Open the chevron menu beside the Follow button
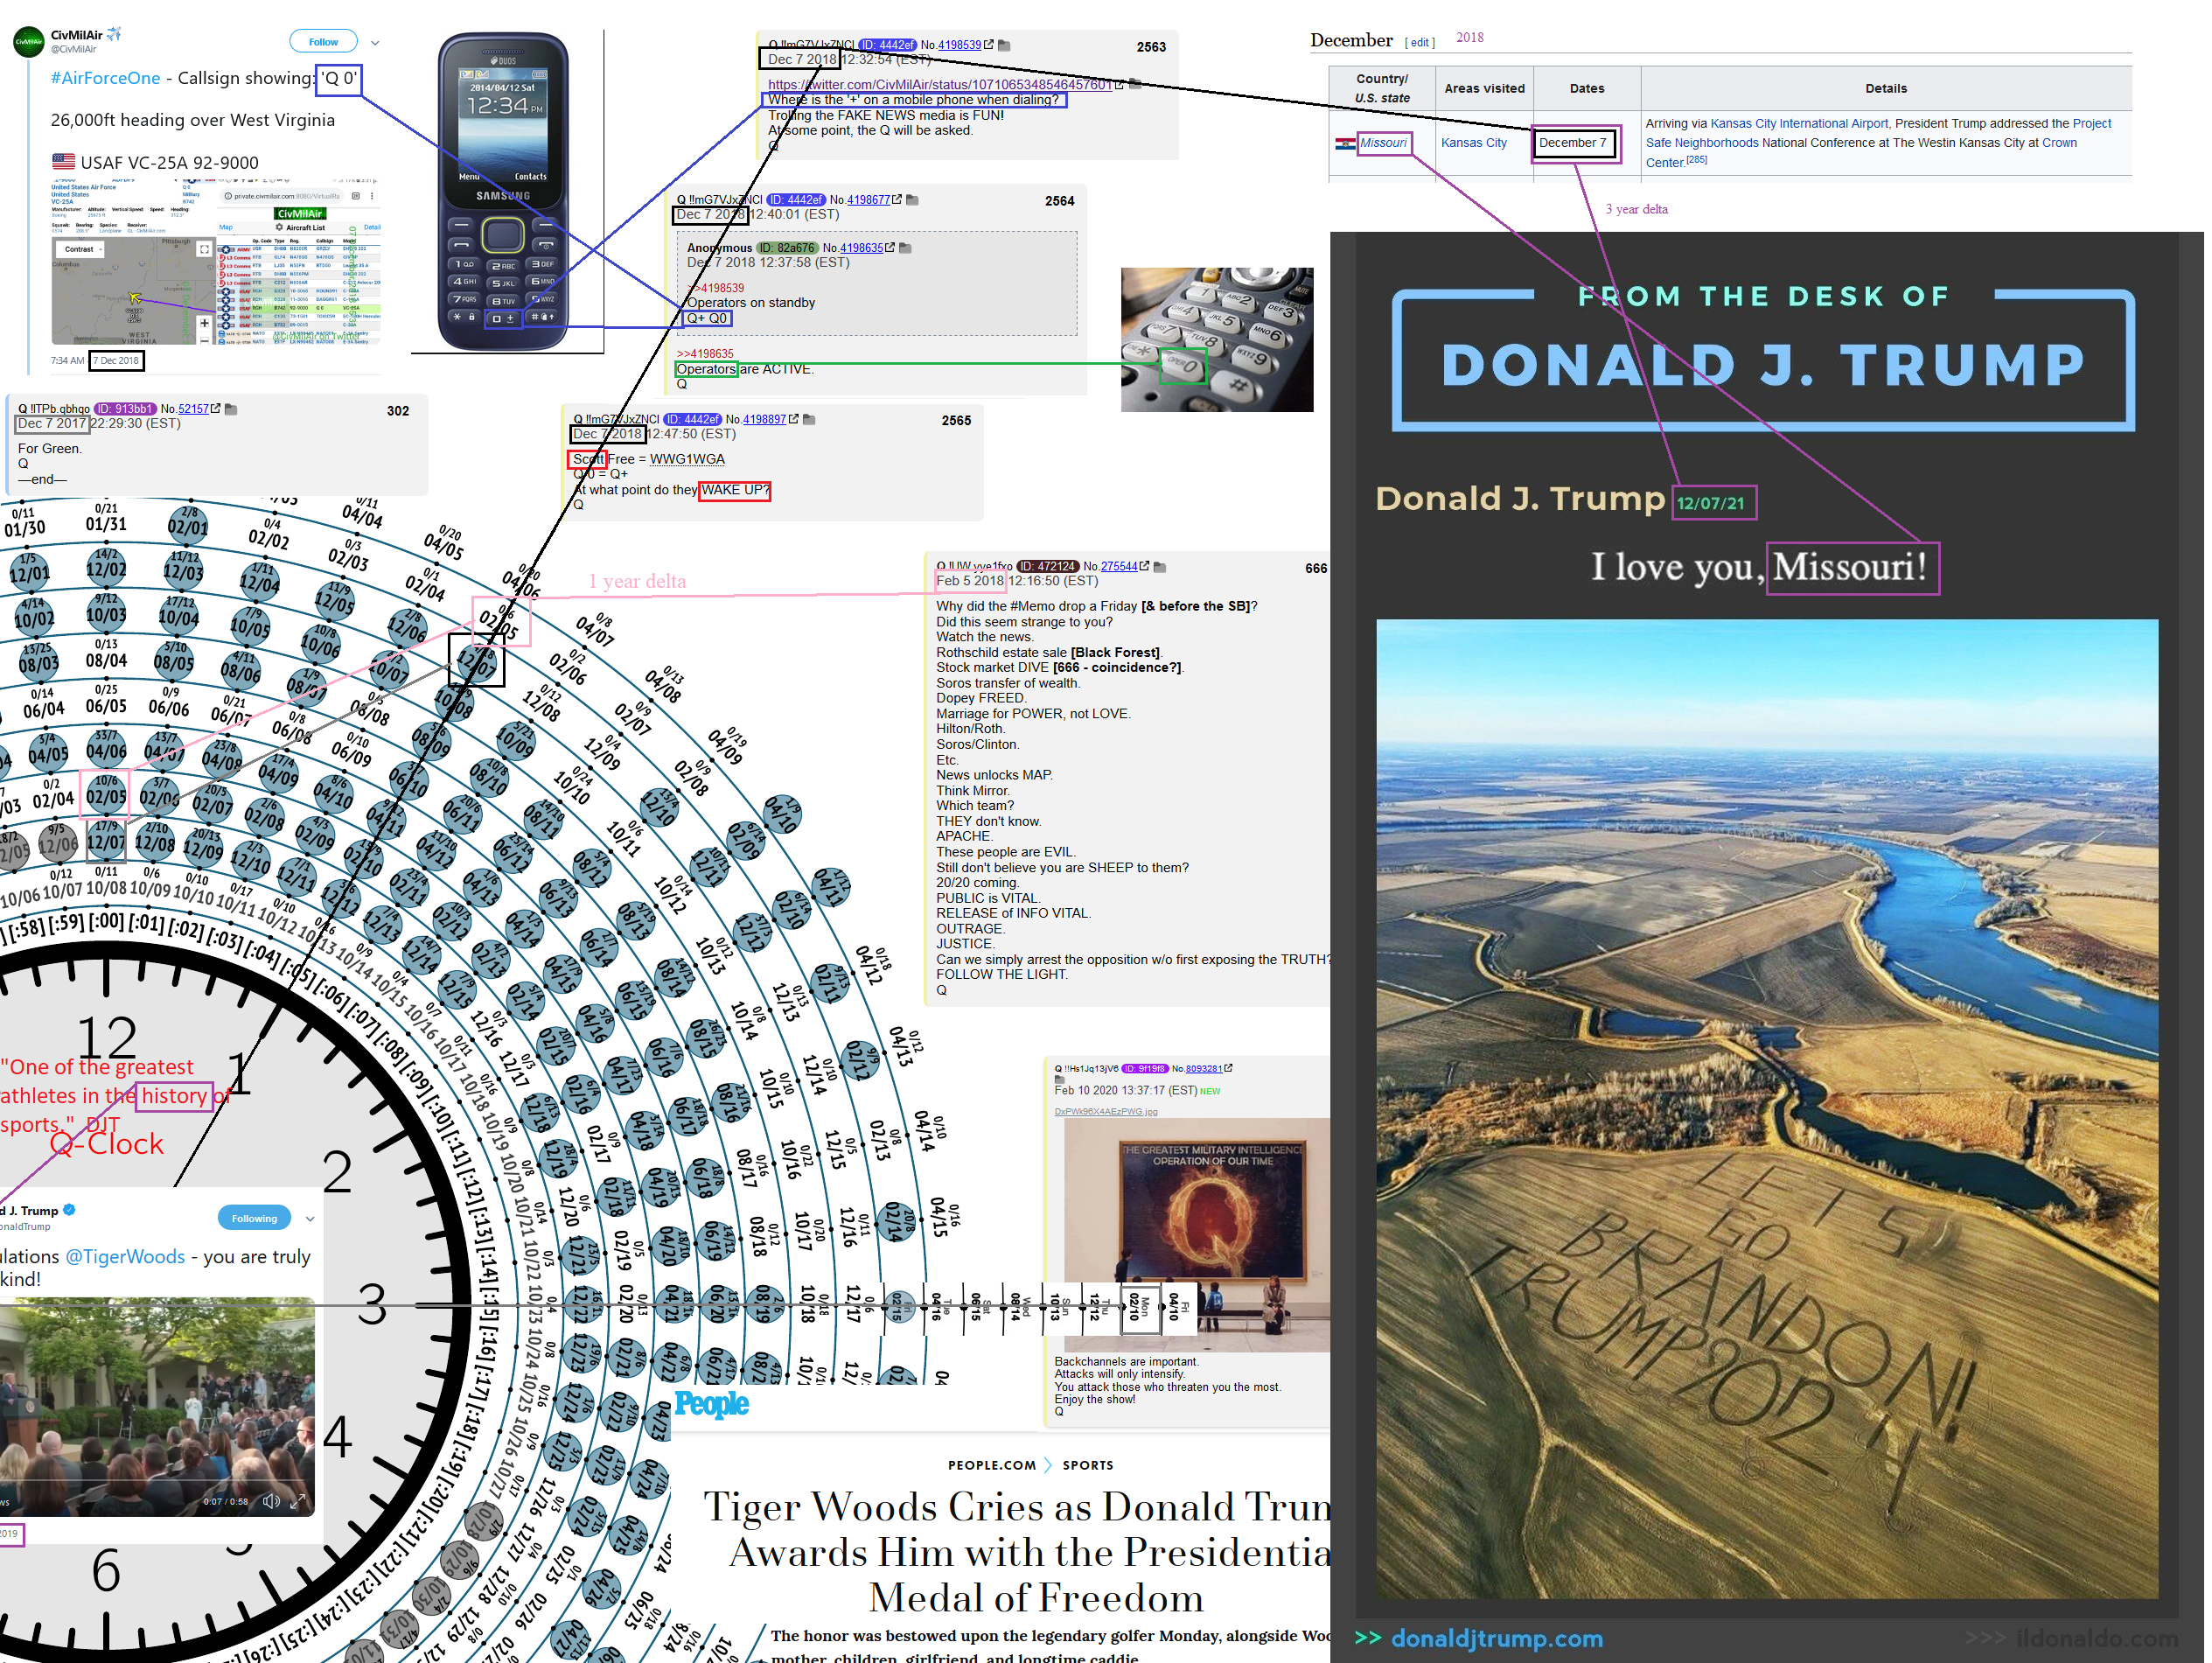The width and height of the screenshot is (2212, 1663). point(375,43)
